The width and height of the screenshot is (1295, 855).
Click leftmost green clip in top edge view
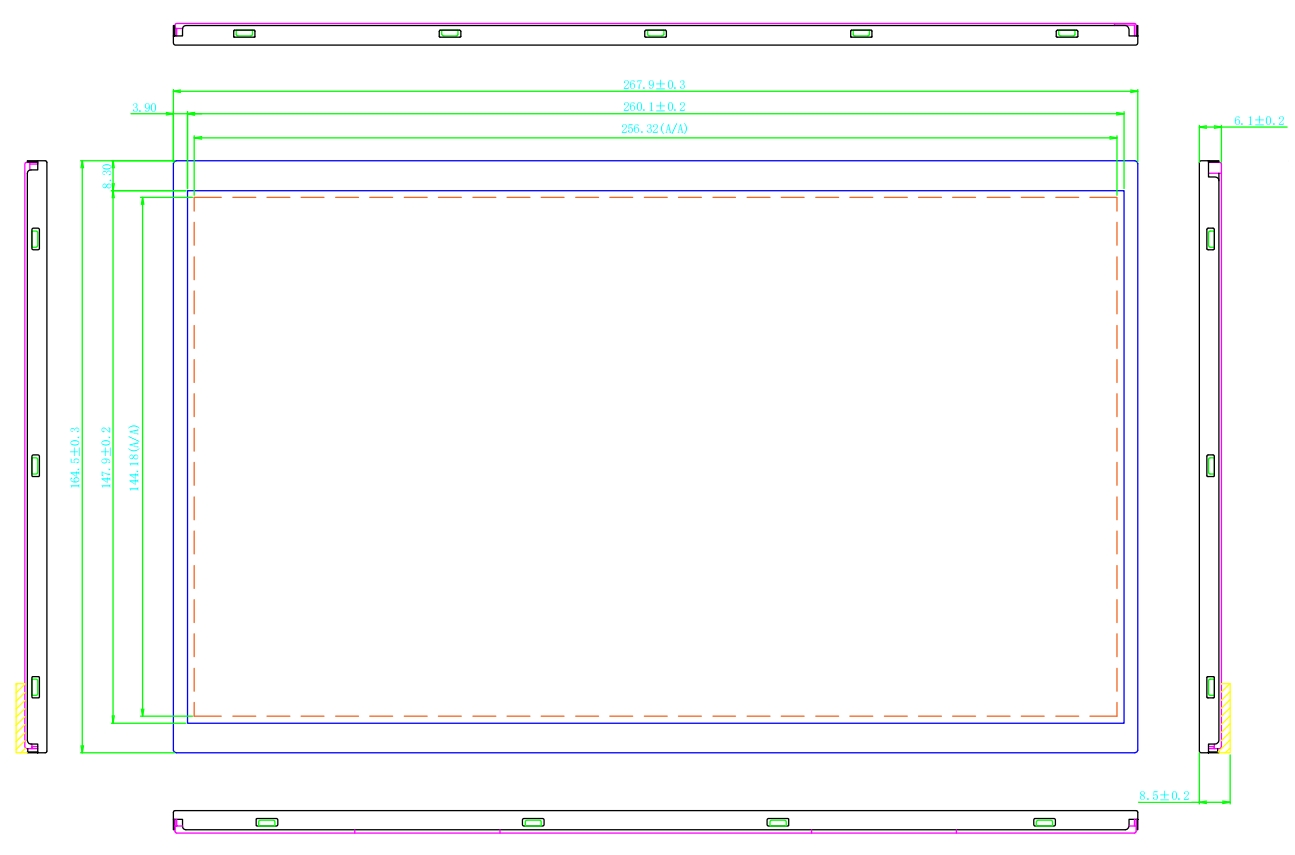244,34
